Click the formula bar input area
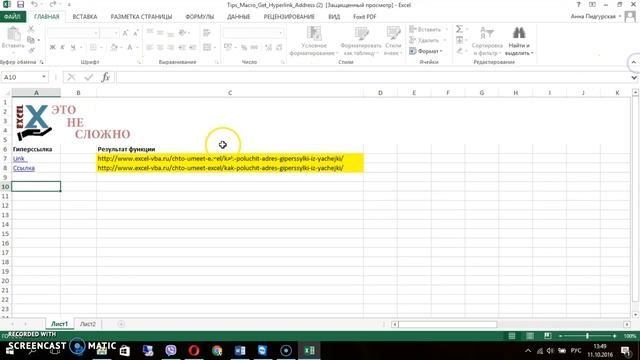 pyautogui.click(x=372, y=77)
